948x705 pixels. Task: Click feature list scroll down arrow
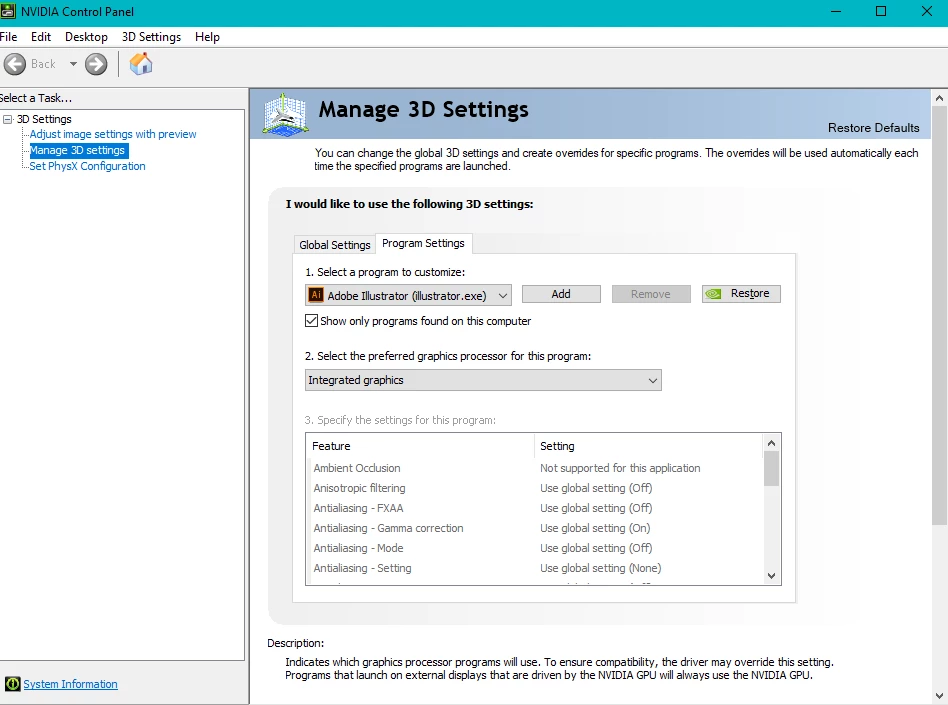coord(771,576)
